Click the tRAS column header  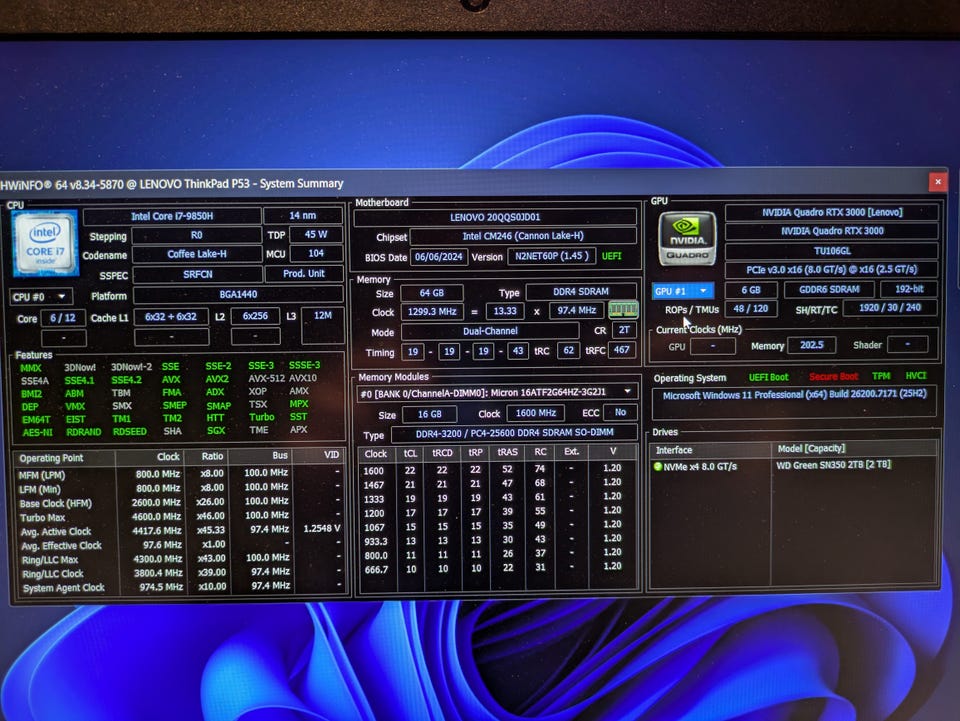507,452
